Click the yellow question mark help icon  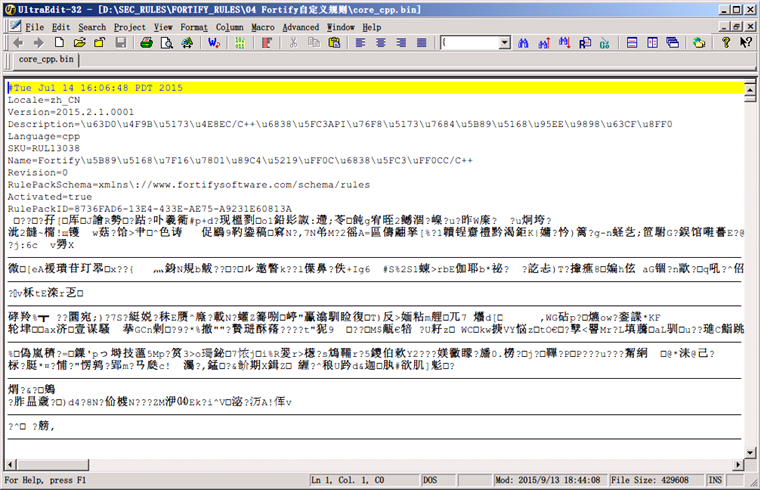[726, 43]
